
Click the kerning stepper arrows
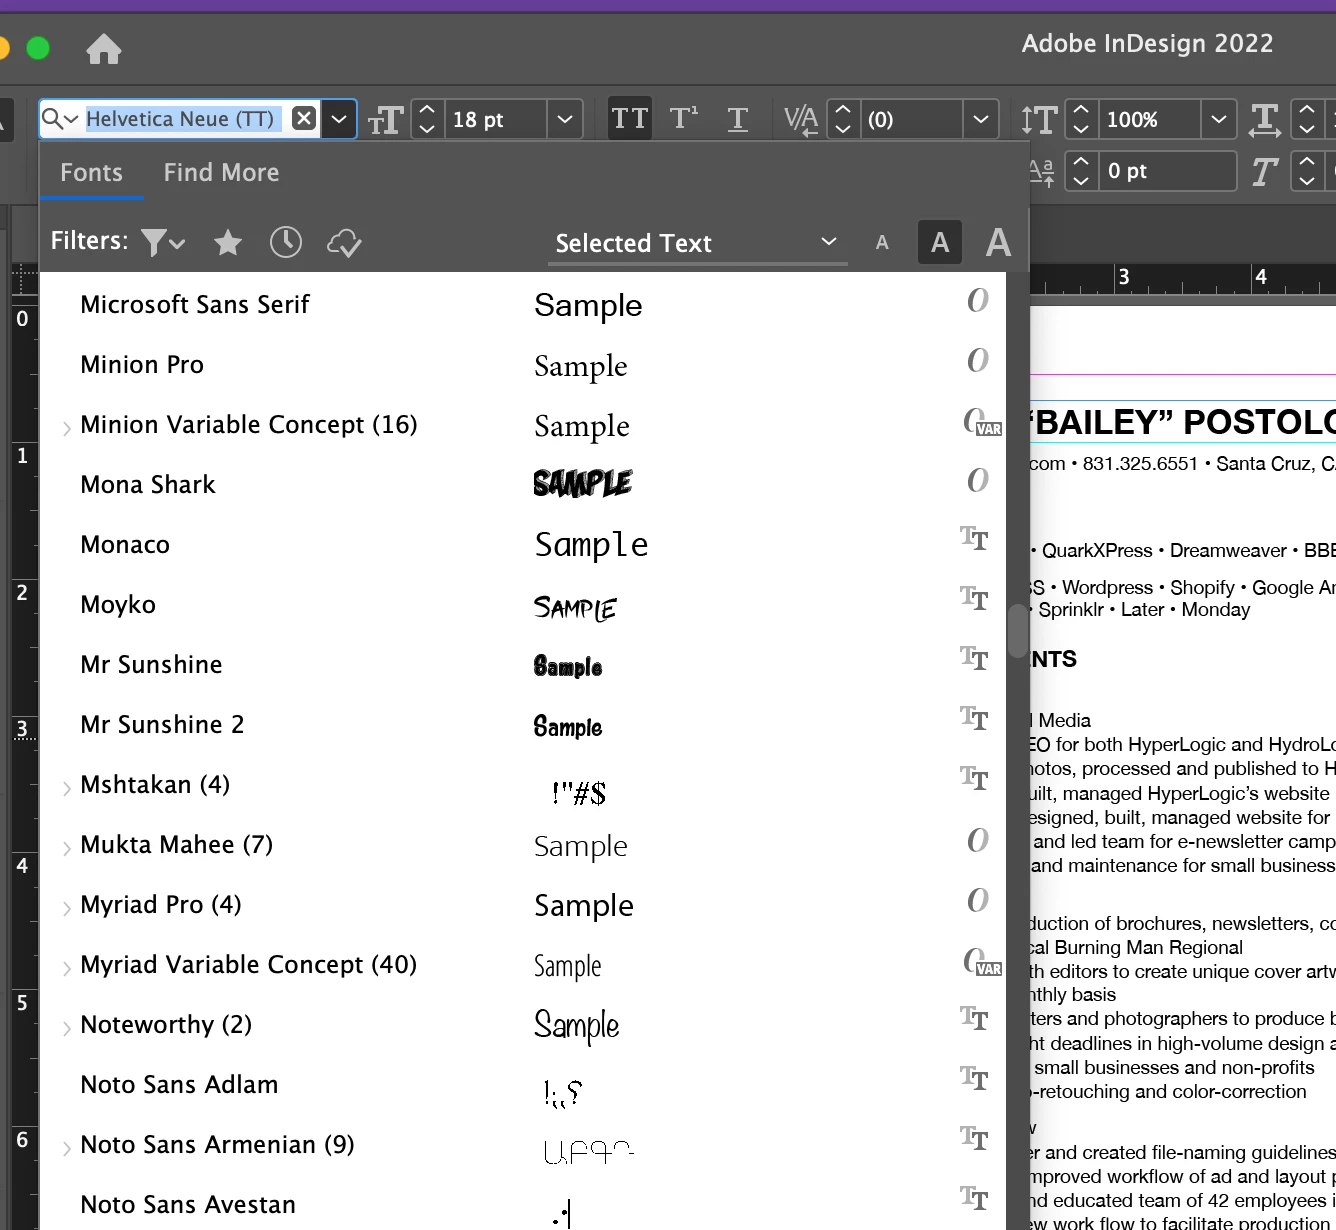point(843,119)
